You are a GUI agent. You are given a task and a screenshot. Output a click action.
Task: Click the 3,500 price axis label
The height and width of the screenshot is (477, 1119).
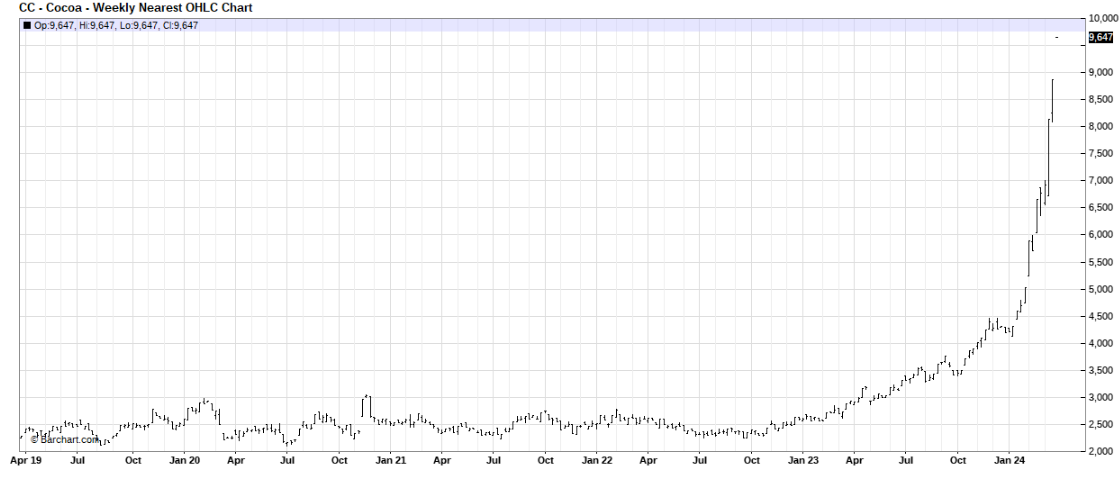[x=1103, y=371]
